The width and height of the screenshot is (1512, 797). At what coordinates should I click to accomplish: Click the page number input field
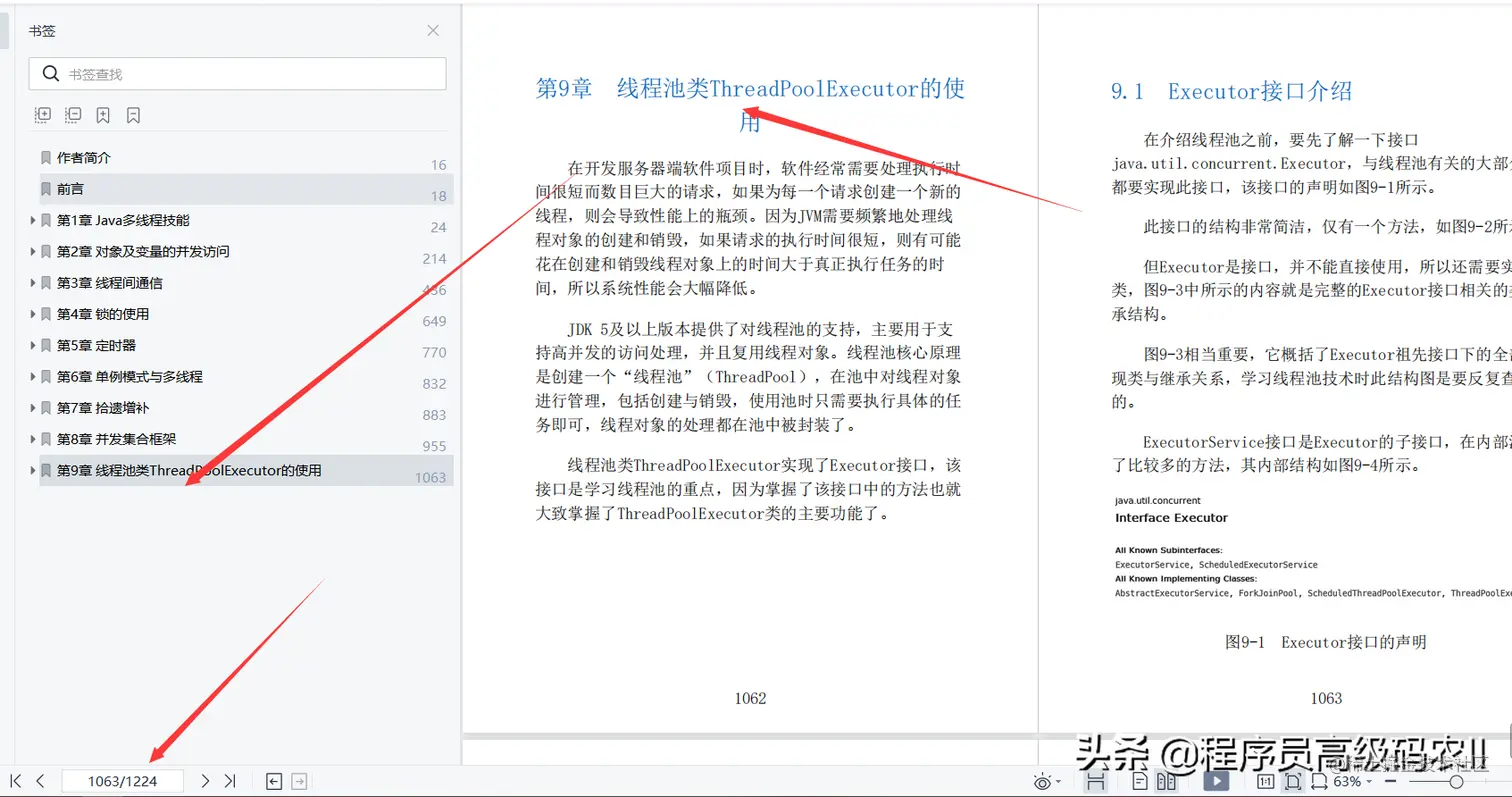124,781
